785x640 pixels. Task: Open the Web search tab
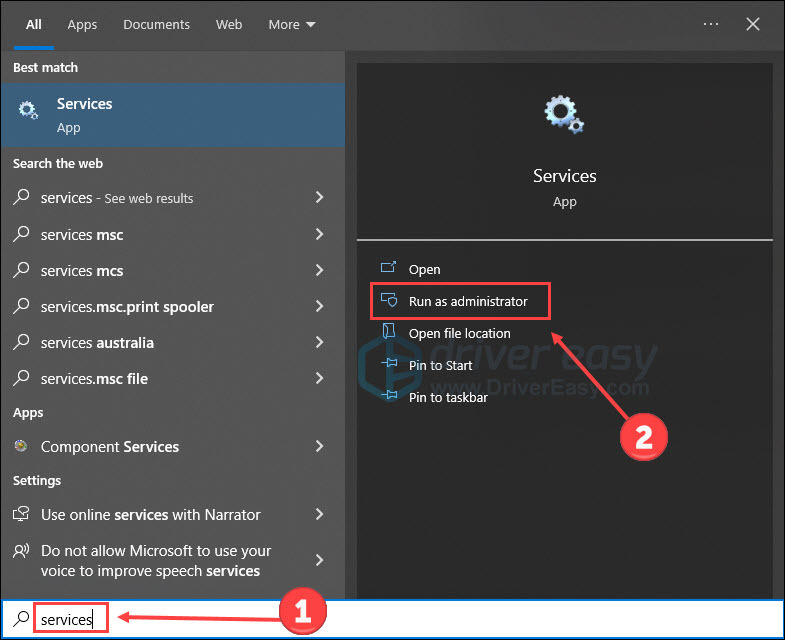[229, 24]
